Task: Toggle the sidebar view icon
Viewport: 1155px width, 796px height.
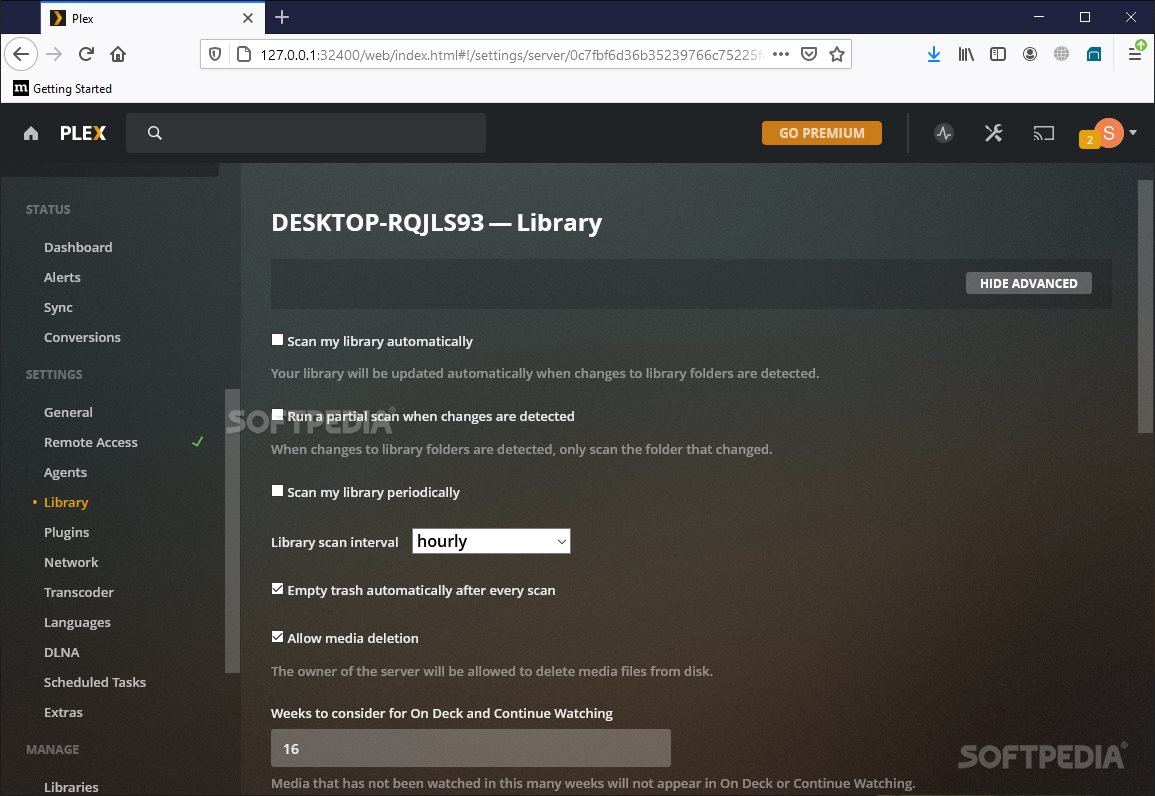Action: coord(998,54)
